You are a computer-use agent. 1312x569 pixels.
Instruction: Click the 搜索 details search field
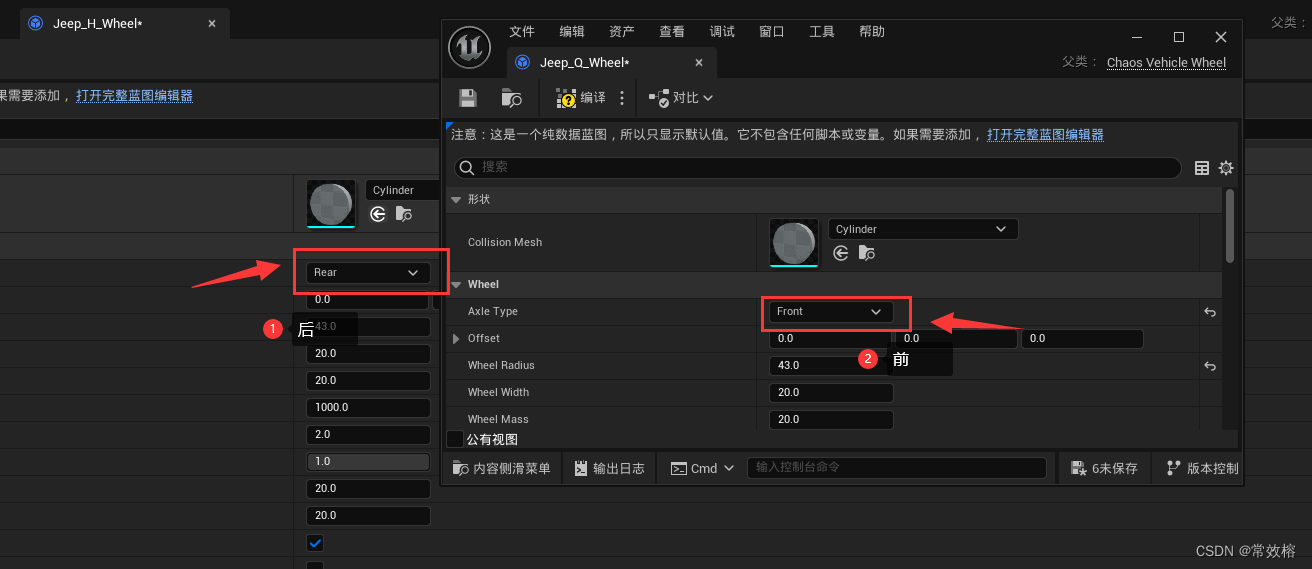point(818,167)
